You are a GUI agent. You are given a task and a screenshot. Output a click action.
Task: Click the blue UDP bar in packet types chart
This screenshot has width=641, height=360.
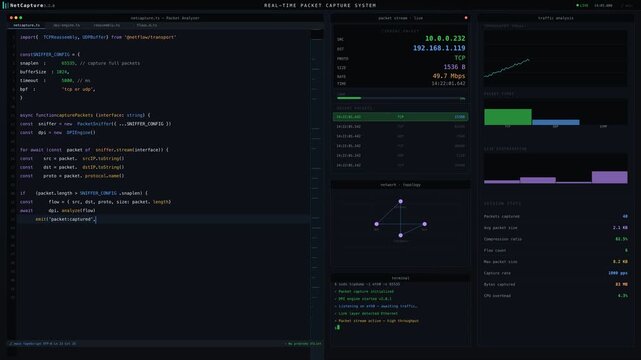556,122
